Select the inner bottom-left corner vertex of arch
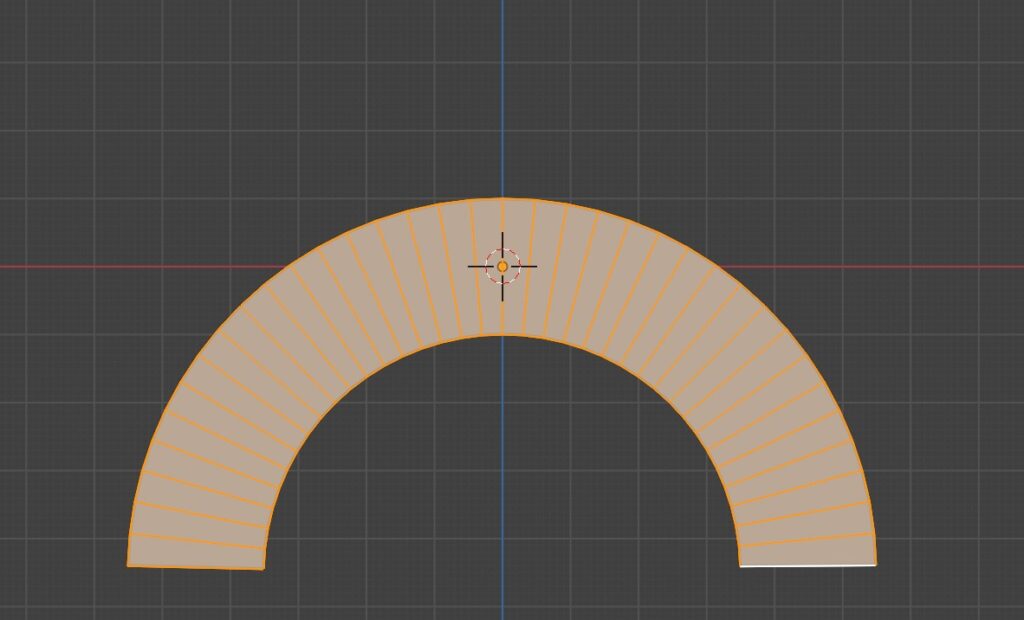 click(263, 569)
